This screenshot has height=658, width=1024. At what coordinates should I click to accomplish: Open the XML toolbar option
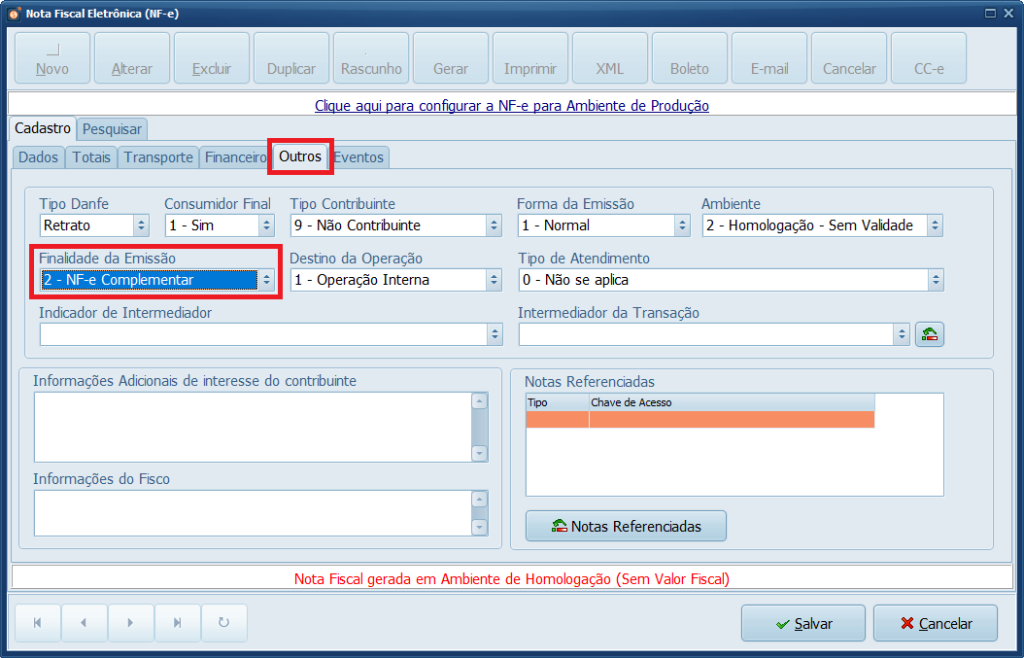[609, 57]
